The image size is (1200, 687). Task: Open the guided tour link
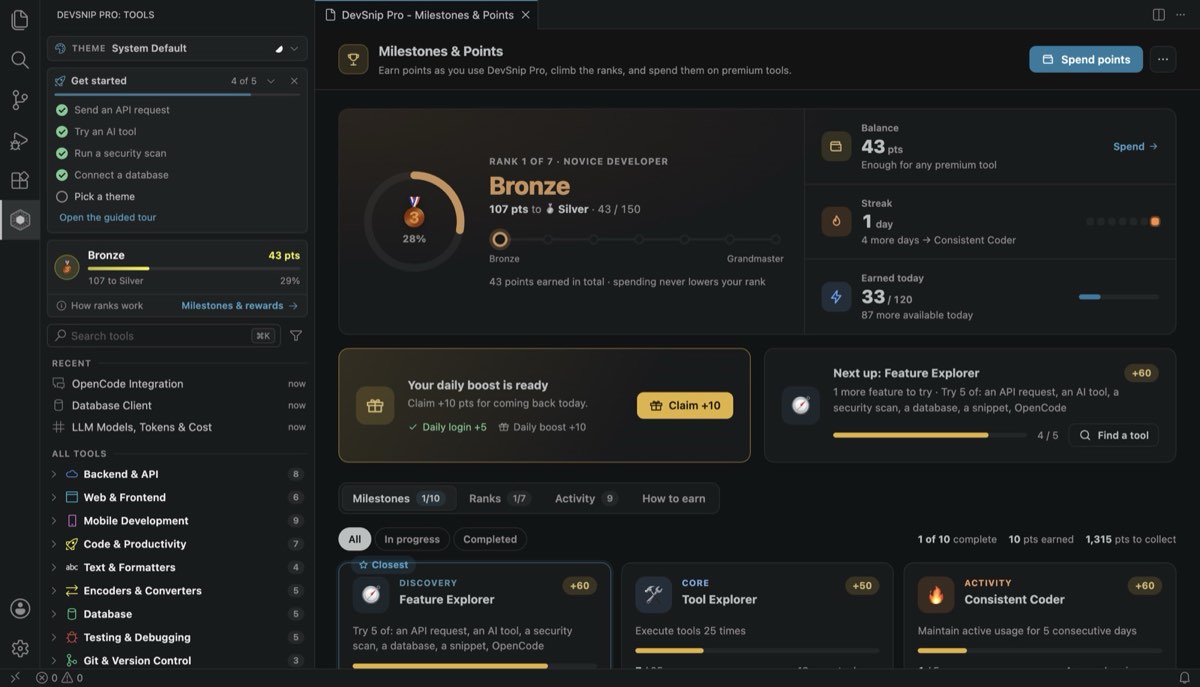point(108,217)
